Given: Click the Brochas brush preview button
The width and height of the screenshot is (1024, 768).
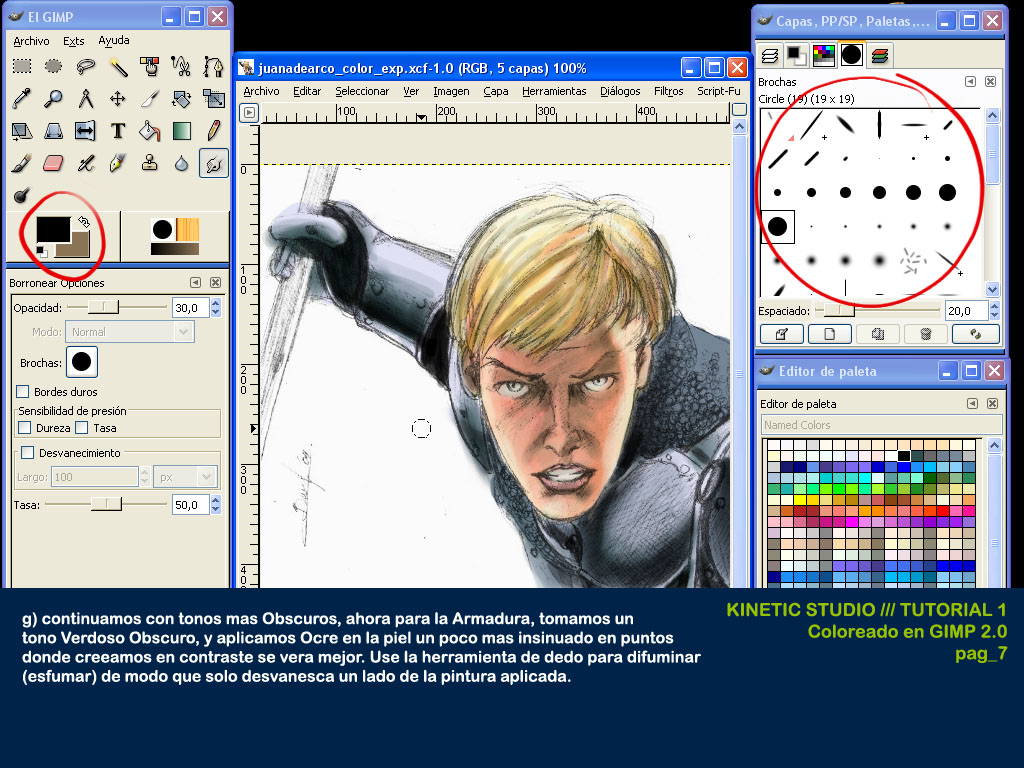Looking at the screenshot, I should click(x=82, y=362).
